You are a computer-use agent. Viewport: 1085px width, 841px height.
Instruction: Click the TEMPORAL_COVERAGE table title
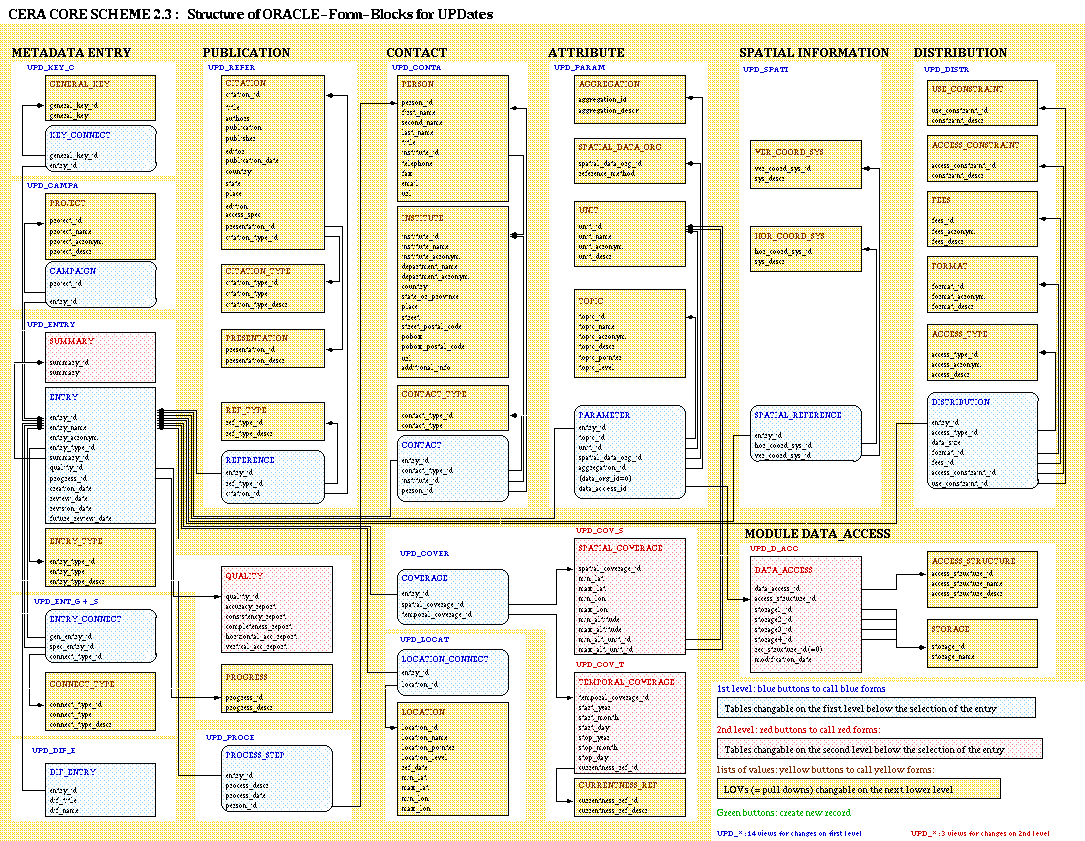click(x=626, y=682)
